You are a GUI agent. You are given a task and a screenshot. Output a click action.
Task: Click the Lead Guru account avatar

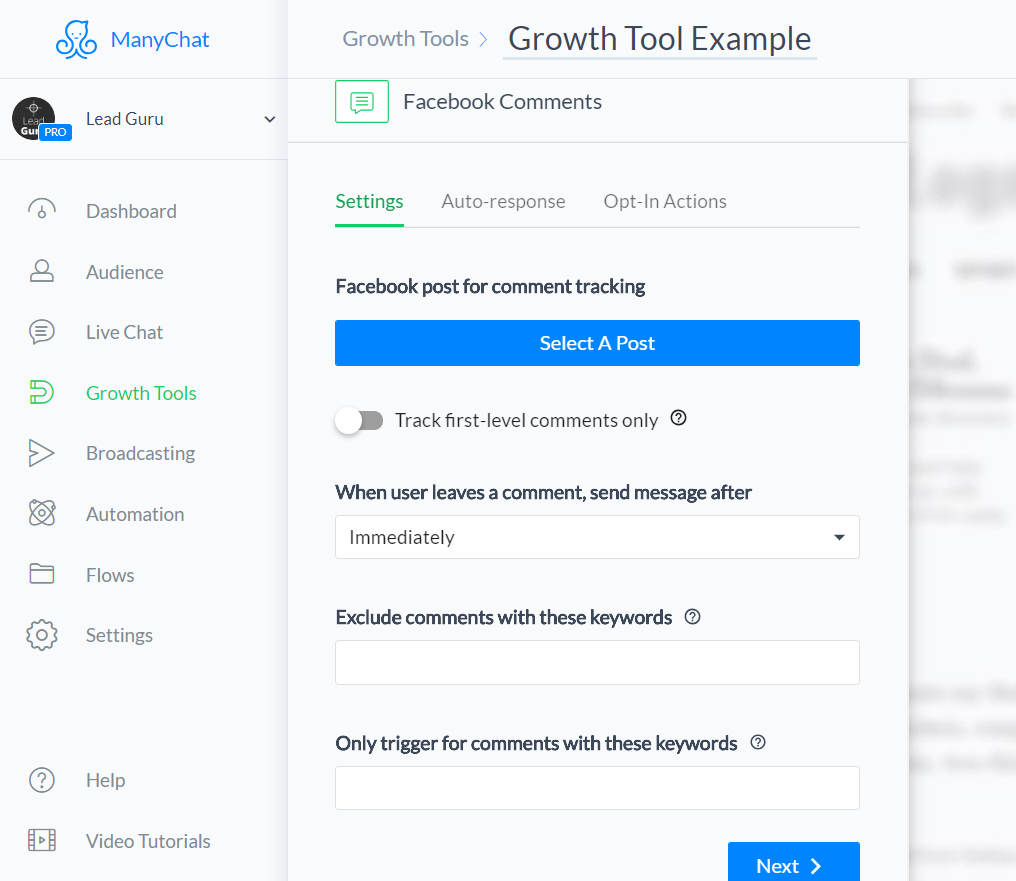coord(34,119)
